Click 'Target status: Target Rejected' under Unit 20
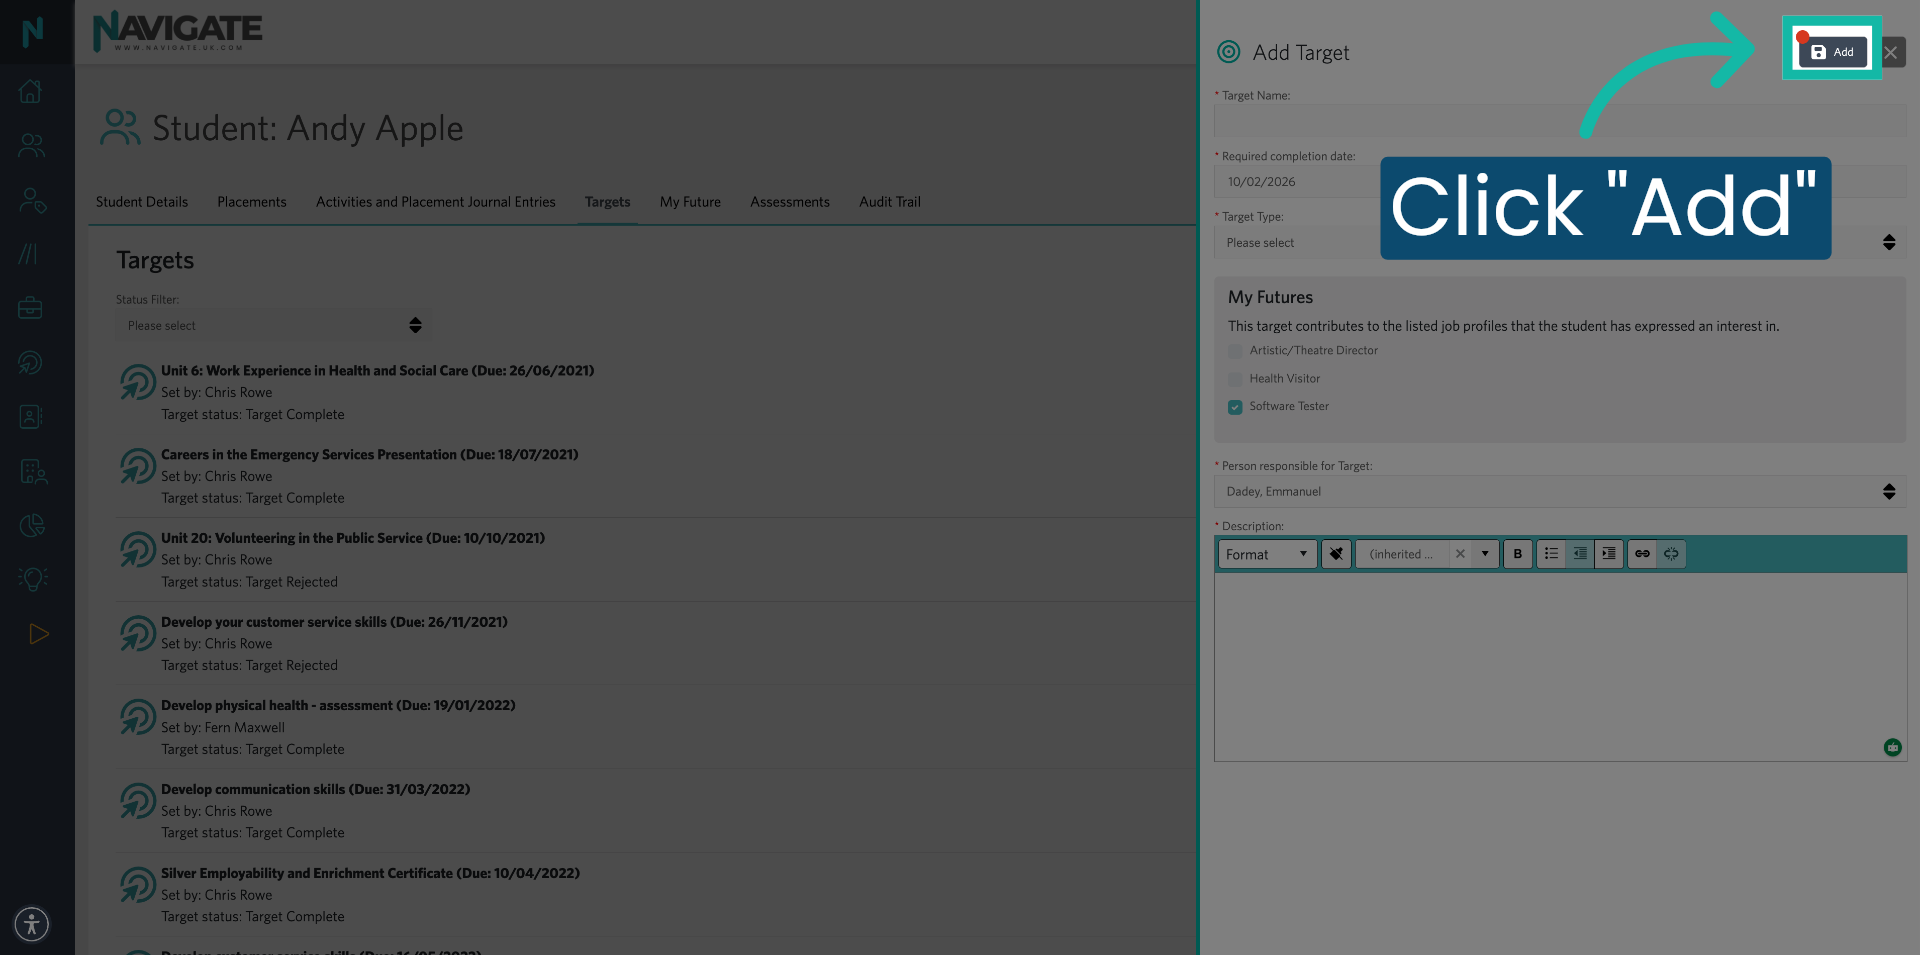The image size is (1920, 955). coord(250,582)
